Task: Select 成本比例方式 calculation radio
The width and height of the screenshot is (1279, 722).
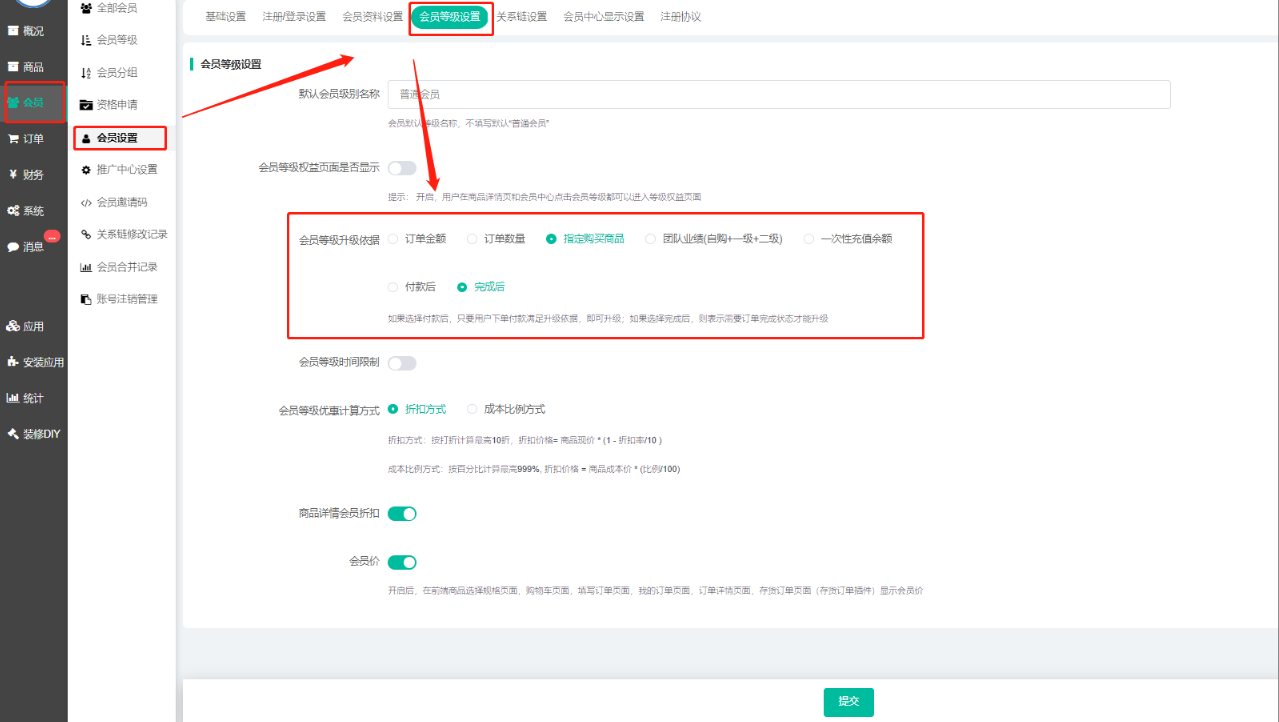Action: [x=473, y=409]
